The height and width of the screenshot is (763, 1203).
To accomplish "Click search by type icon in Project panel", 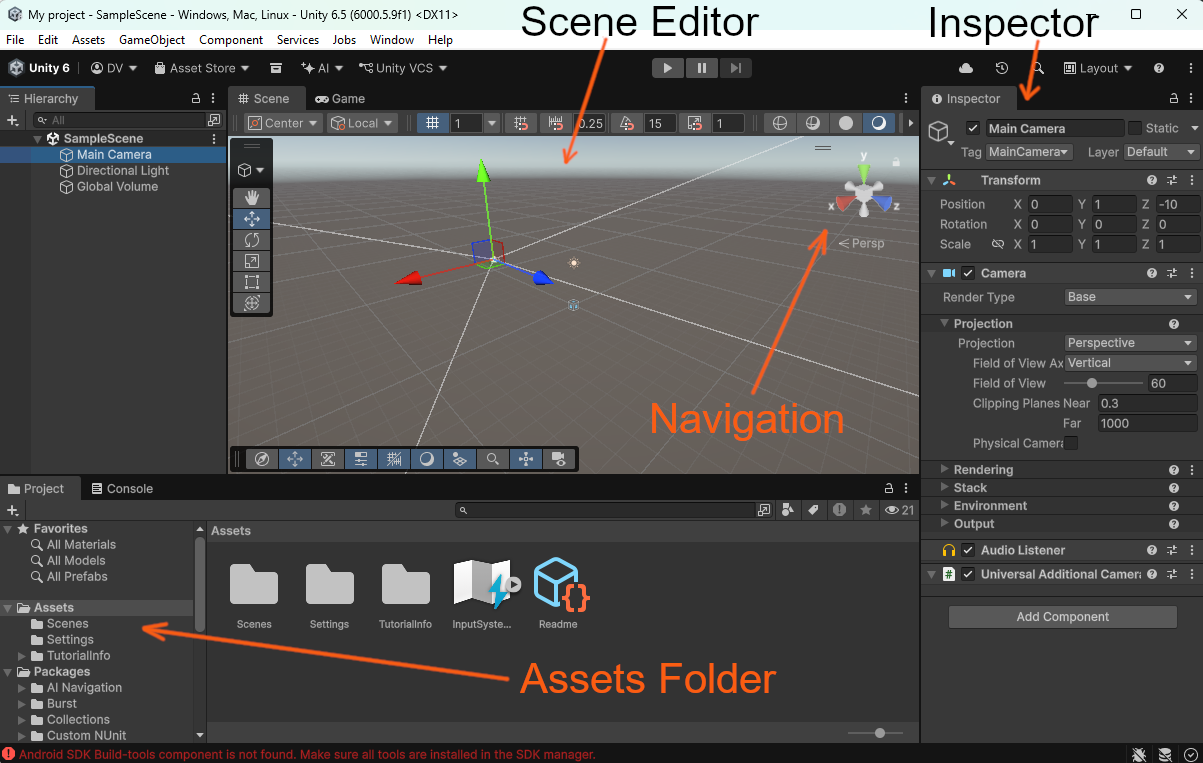I will point(788,510).
